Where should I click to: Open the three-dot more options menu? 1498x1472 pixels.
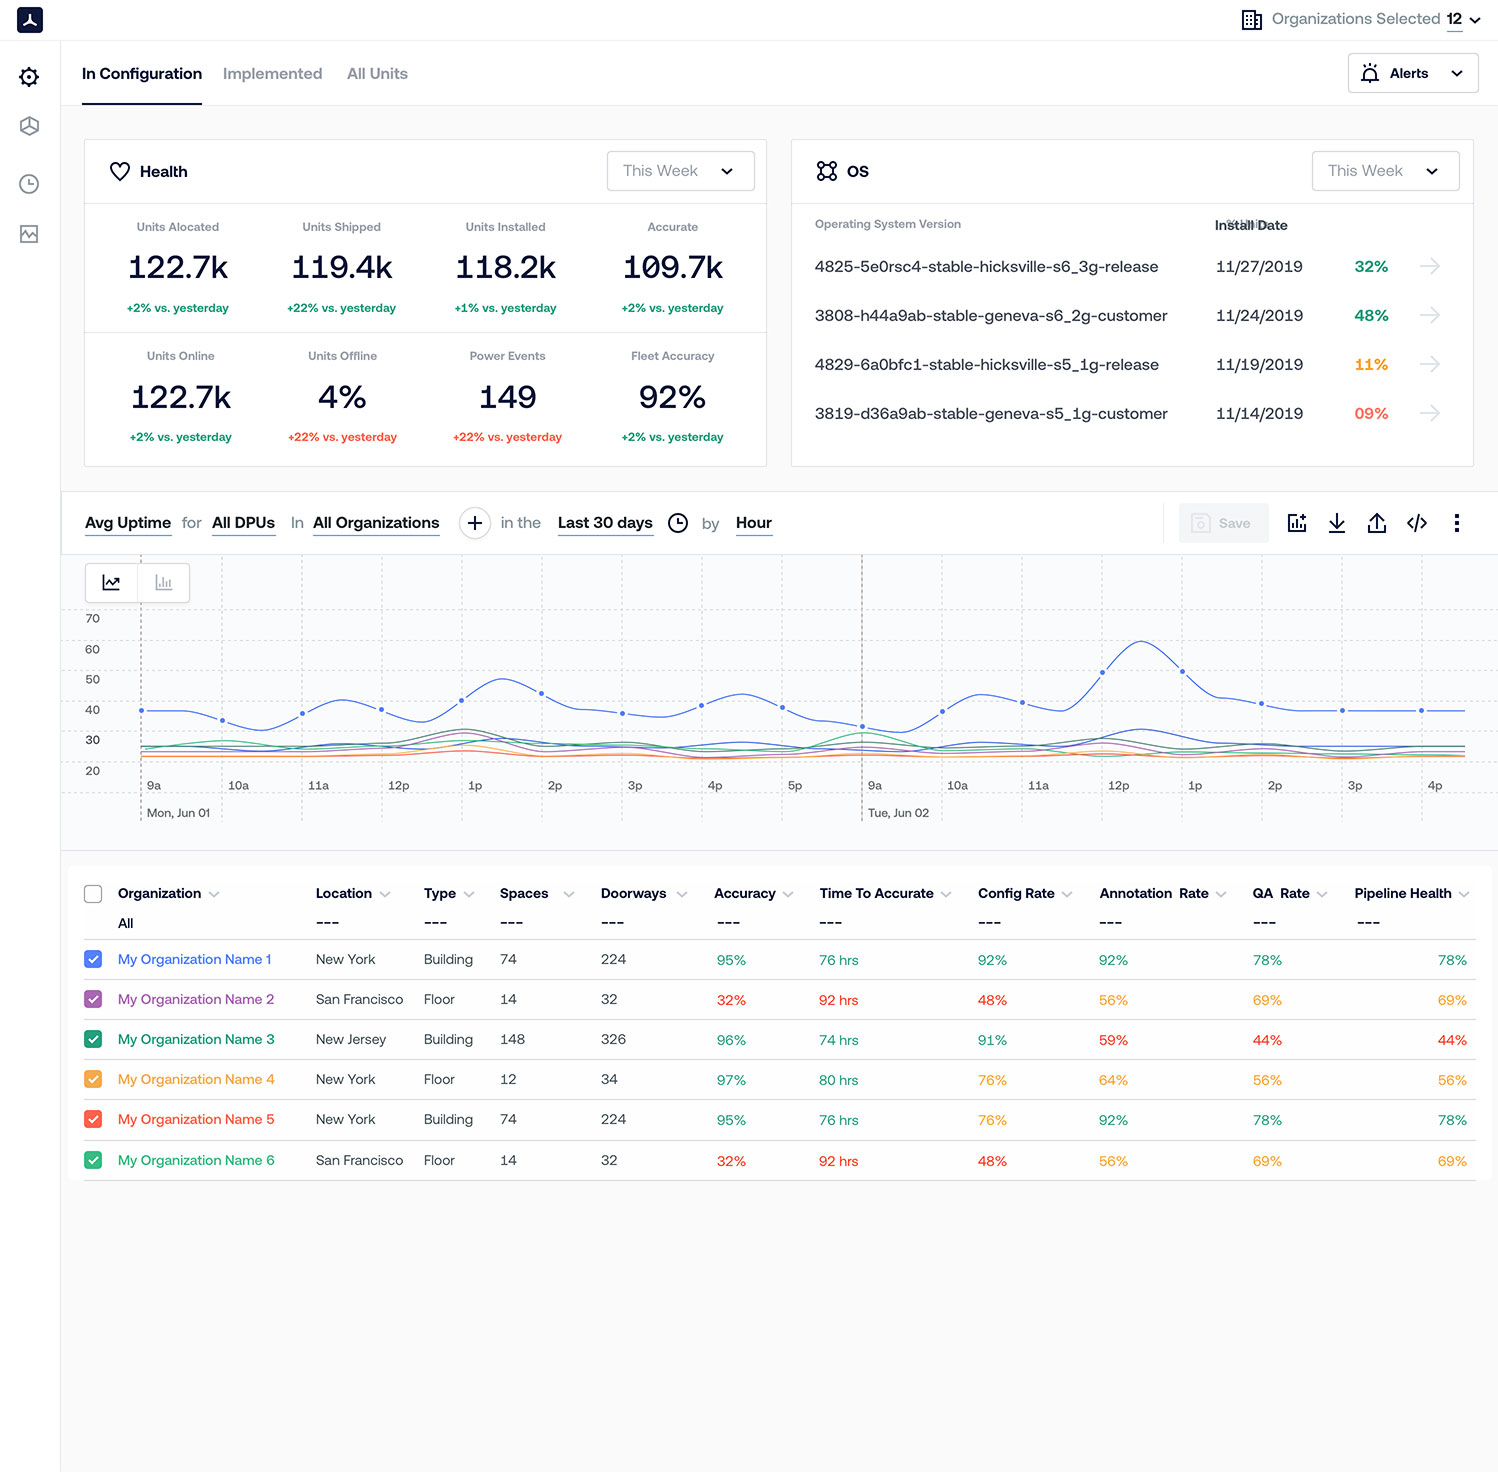1456,523
